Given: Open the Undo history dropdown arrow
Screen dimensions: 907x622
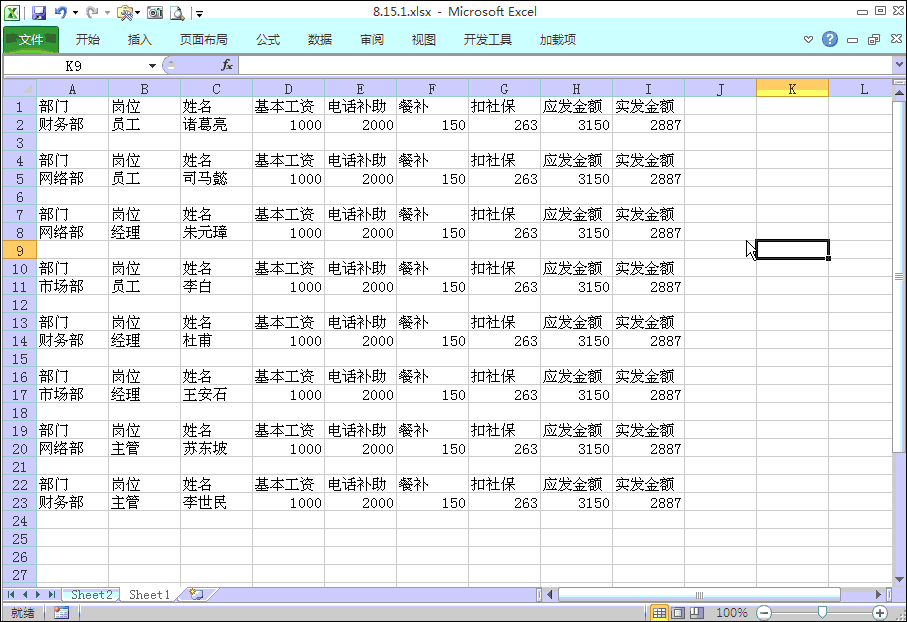Looking at the screenshot, I should pyautogui.click(x=75, y=13).
